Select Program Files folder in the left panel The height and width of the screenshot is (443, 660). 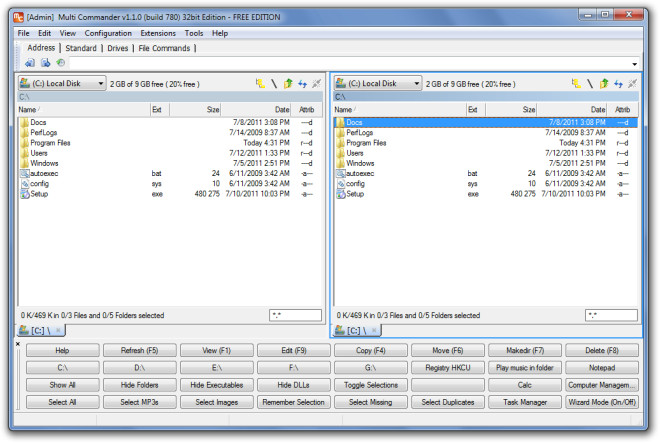tap(170, 143)
